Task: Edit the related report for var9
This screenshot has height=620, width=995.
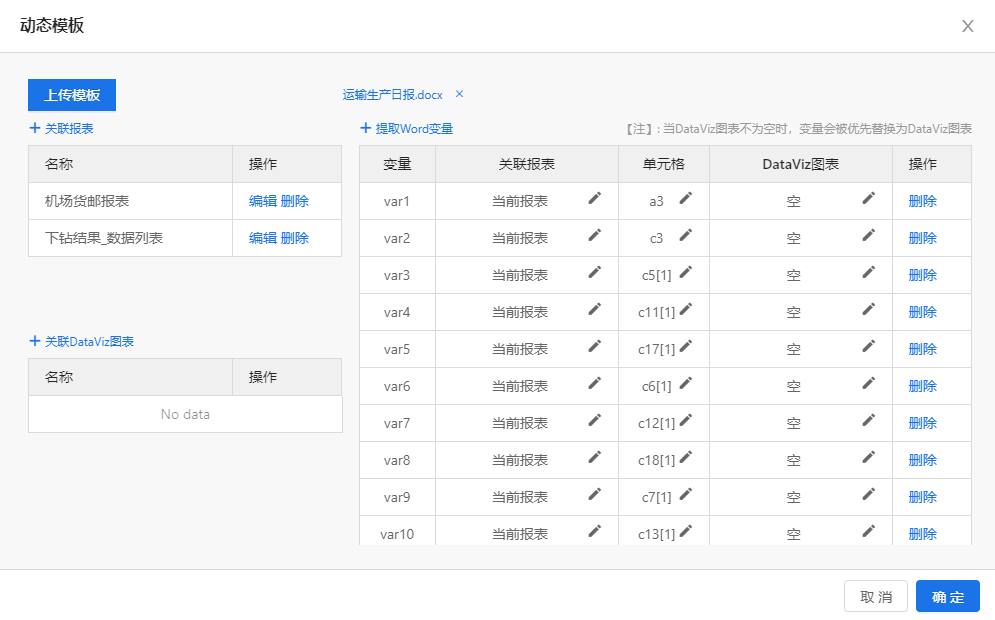Action: click(x=595, y=494)
